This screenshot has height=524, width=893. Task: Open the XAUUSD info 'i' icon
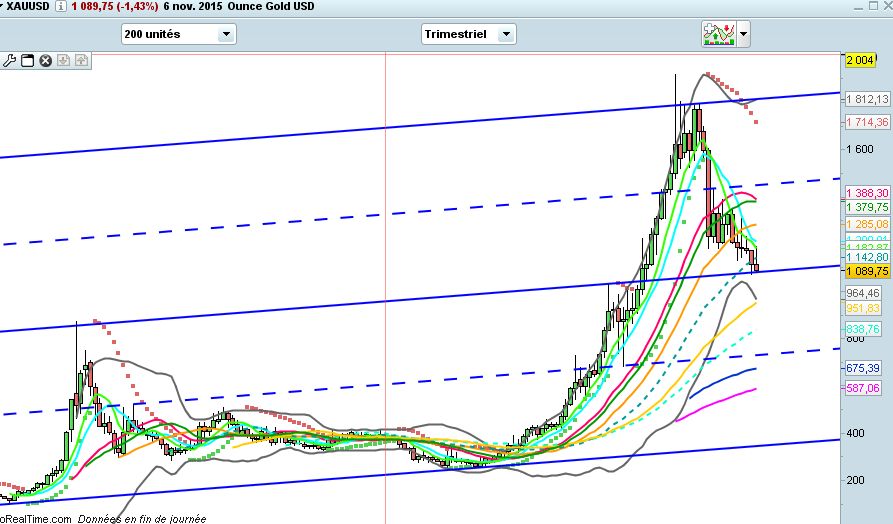point(61,6)
